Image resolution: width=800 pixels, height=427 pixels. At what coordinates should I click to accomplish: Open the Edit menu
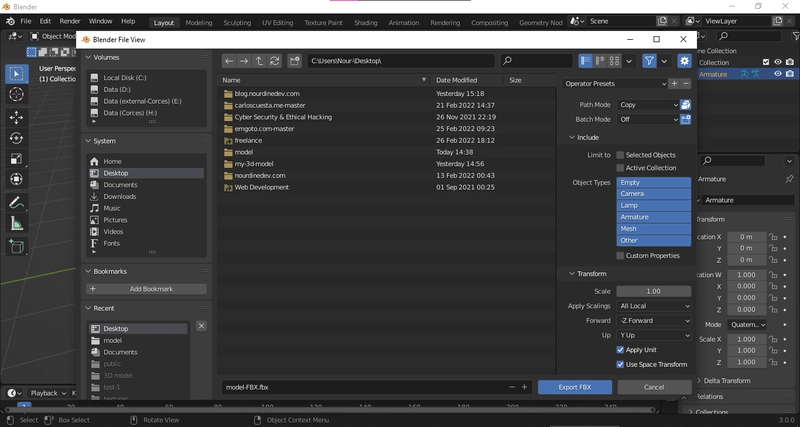coord(45,21)
